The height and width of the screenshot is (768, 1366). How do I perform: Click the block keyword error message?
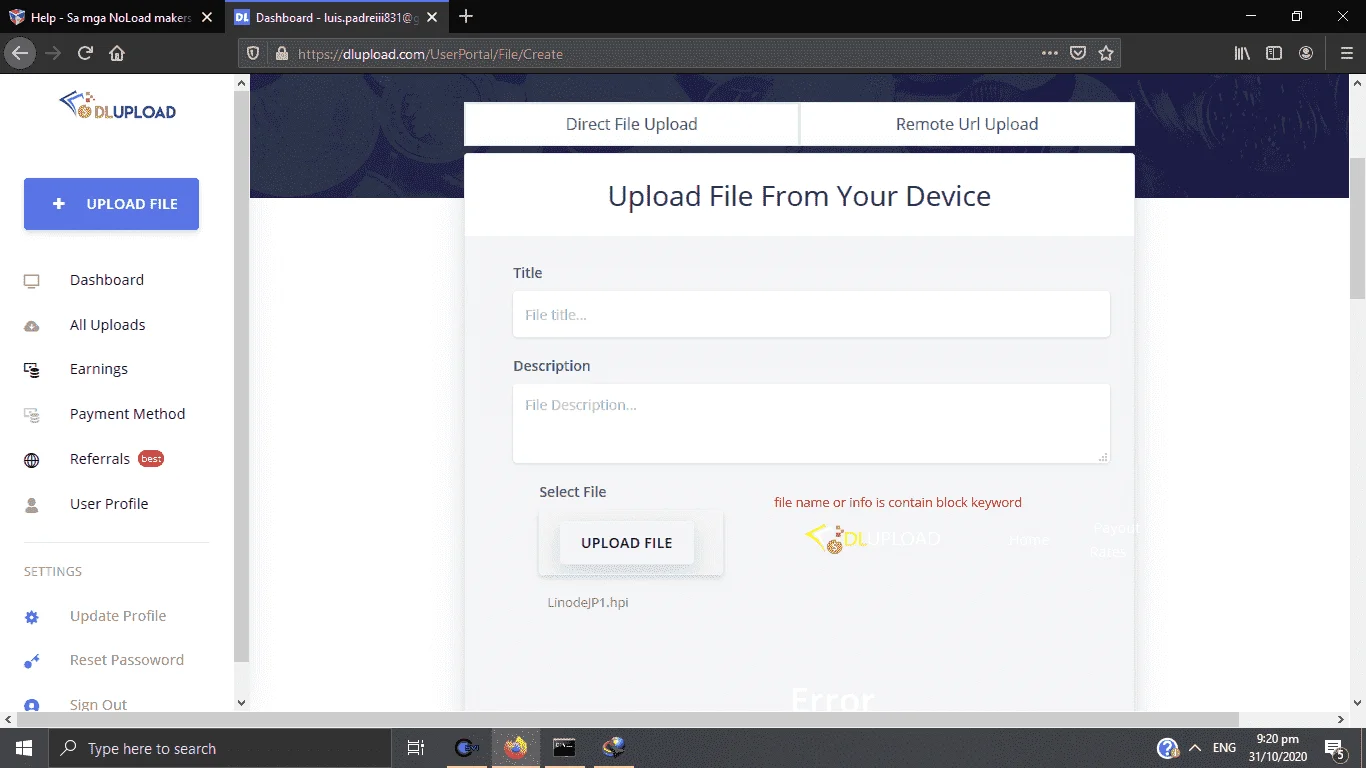[898, 502]
